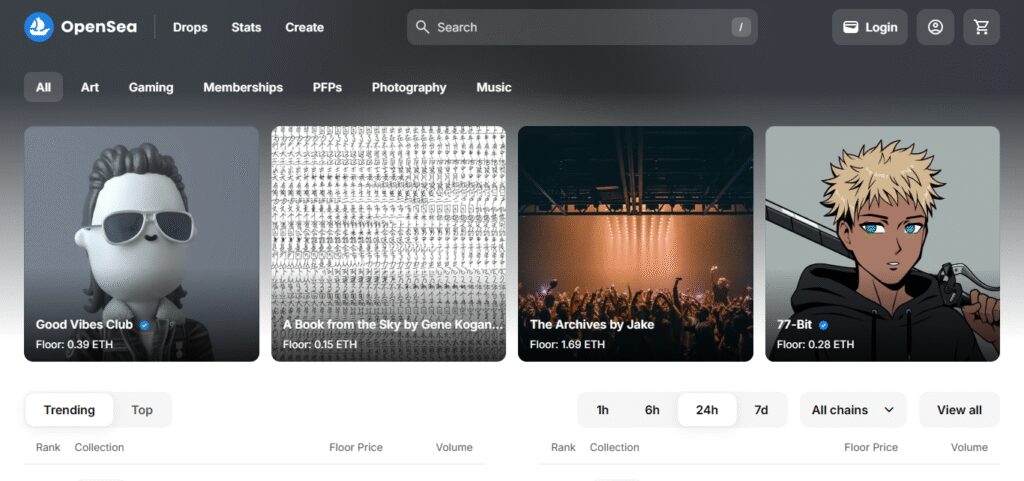This screenshot has height=481, width=1024.
Task: Click the wallet icon on Login button
Action: click(850, 27)
